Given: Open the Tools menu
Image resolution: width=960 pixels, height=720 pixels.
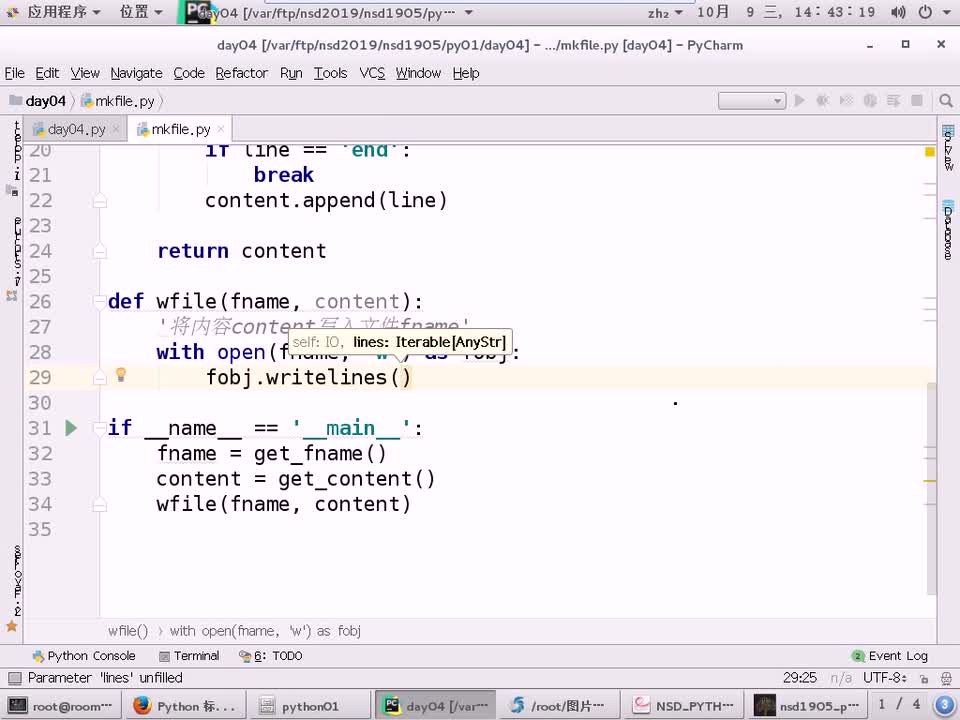Looking at the screenshot, I should [331, 73].
